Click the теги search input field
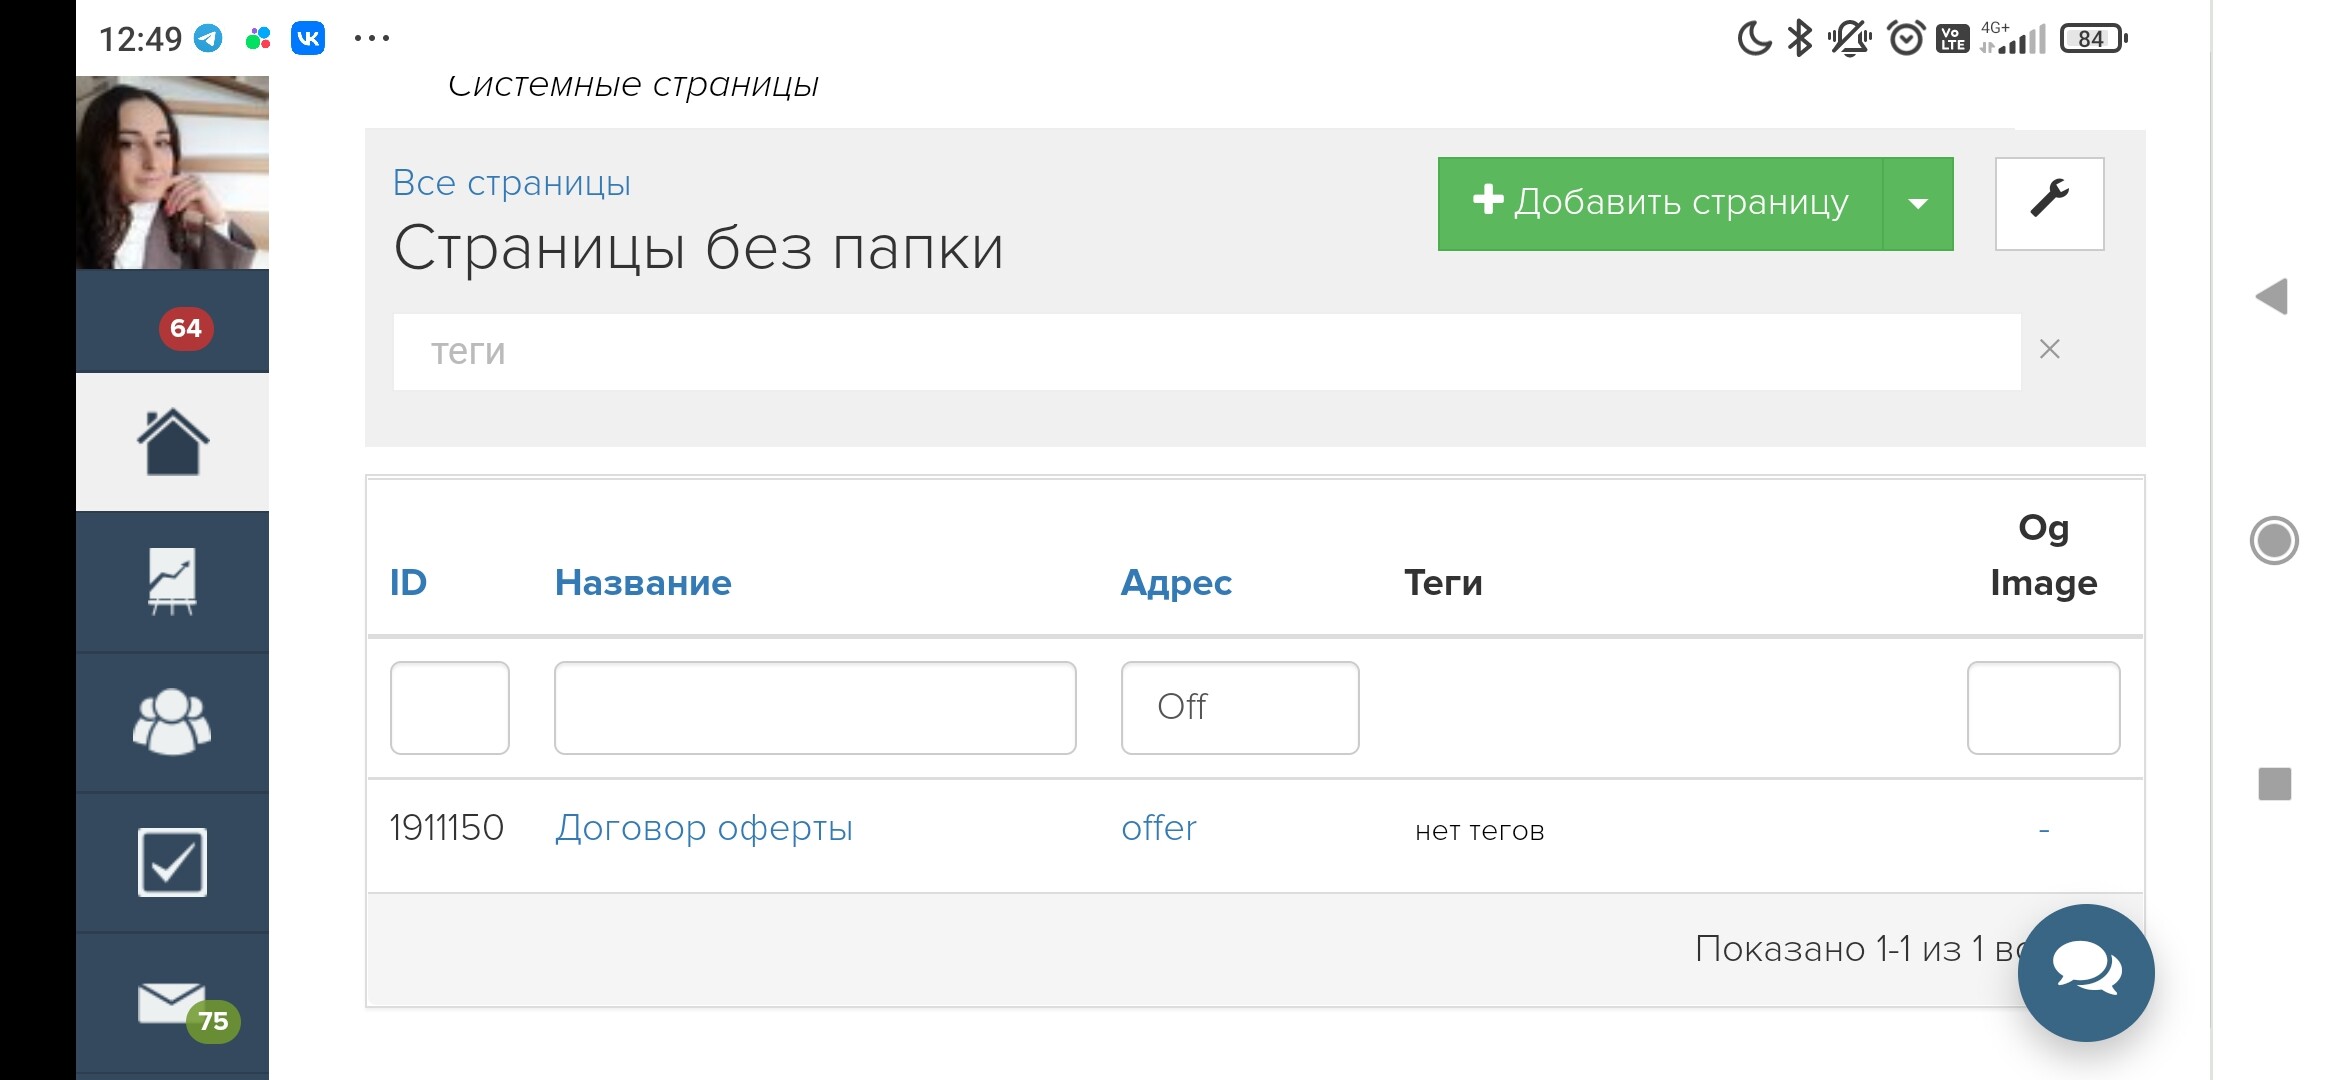 (x=1206, y=352)
